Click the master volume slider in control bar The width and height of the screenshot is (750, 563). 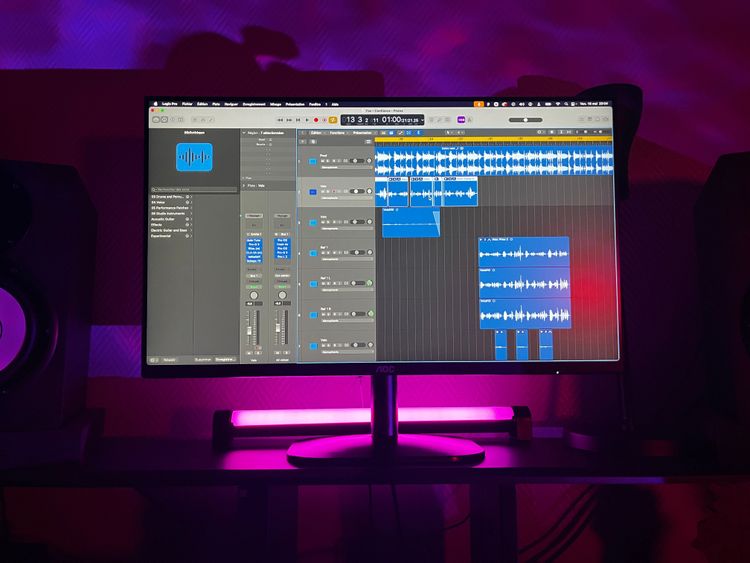coord(526,120)
